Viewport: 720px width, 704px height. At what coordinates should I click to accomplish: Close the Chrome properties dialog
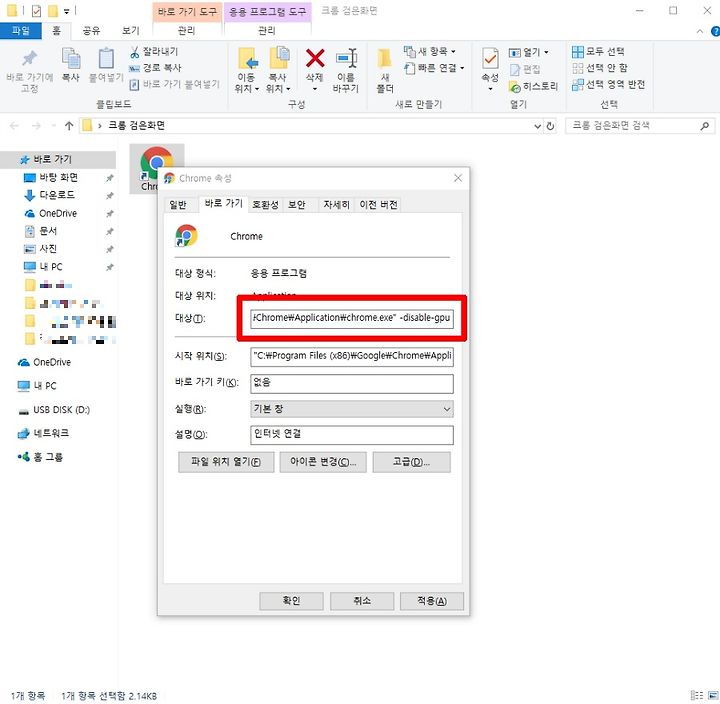(458, 178)
